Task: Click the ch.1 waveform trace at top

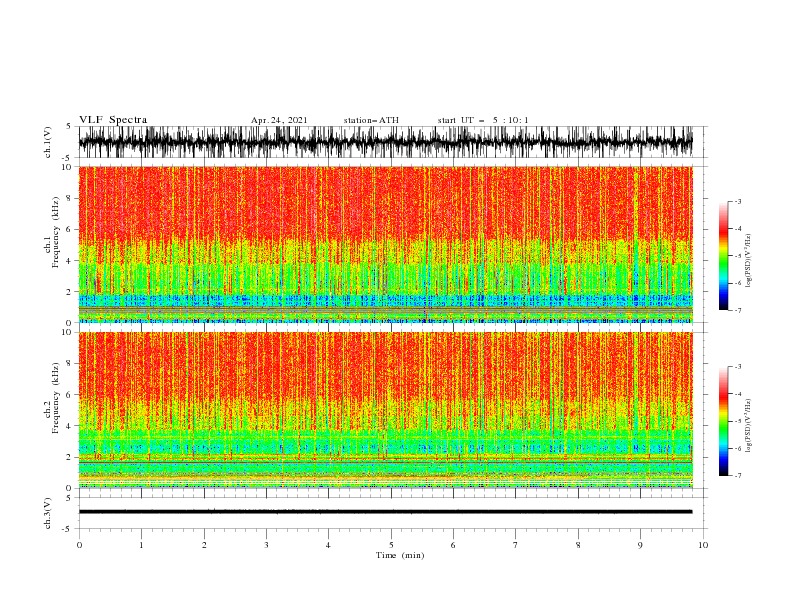Action: (x=385, y=142)
